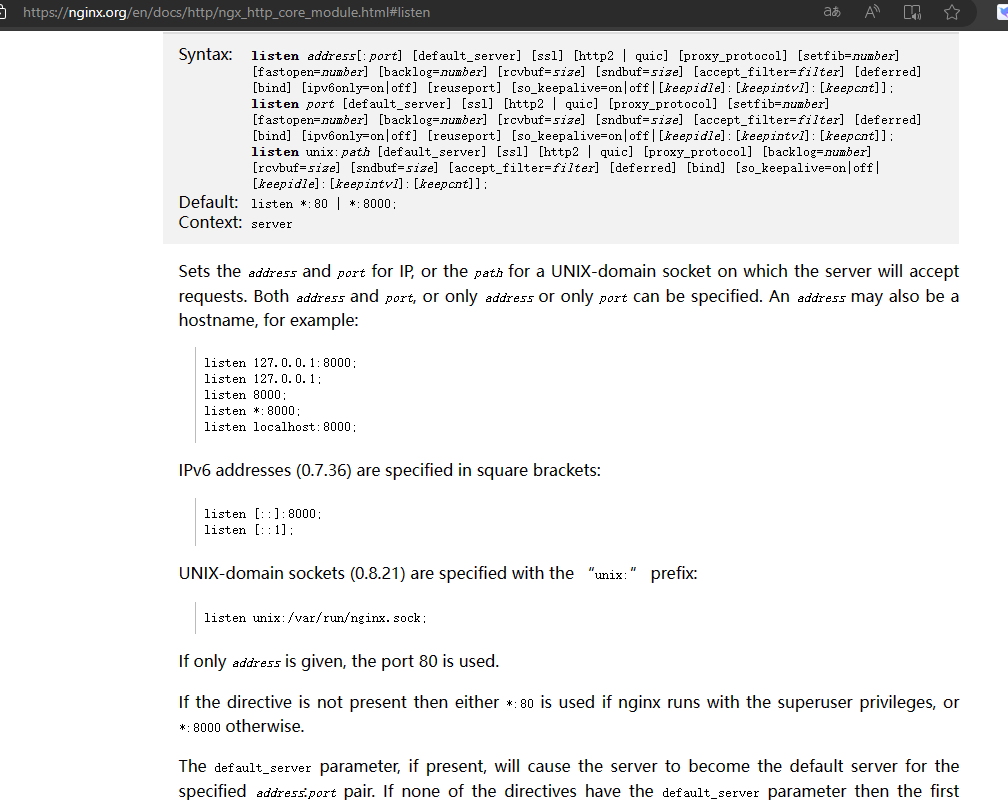
Task: Click the "UNIX-domain sockets (0.8.21)" sentence
Action: coord(437,574)
